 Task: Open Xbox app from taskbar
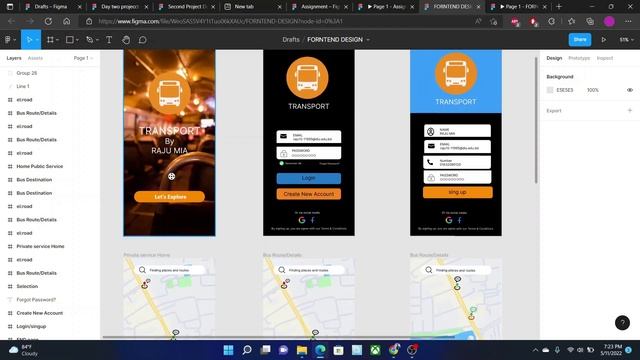click(x=375, y=350)
